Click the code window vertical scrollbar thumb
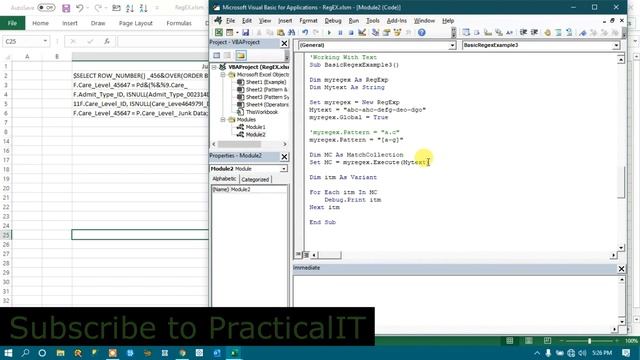Screen dimensions: 640x360 621,182
